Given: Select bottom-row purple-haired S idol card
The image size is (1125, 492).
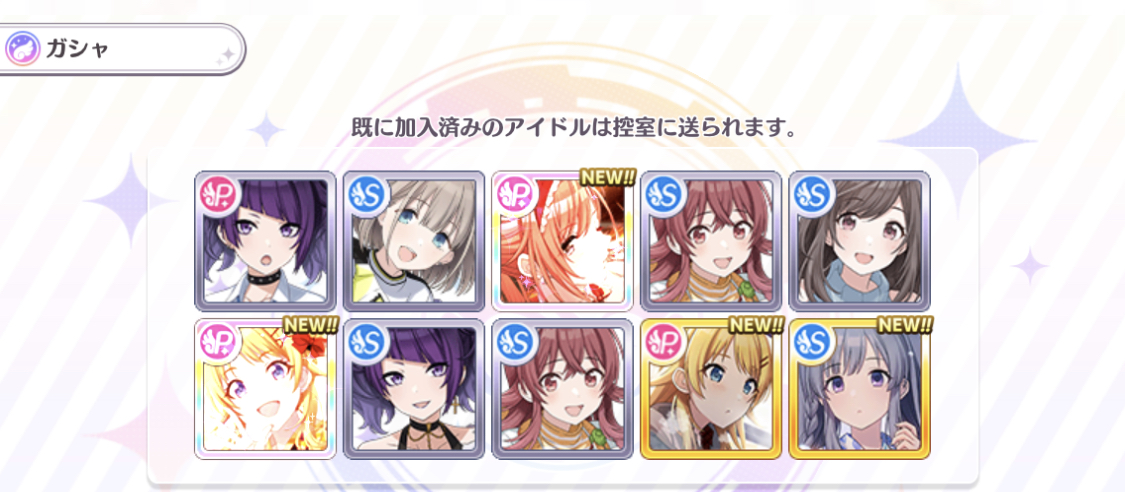Looking at the screenshot, I should tap(413, 389).
